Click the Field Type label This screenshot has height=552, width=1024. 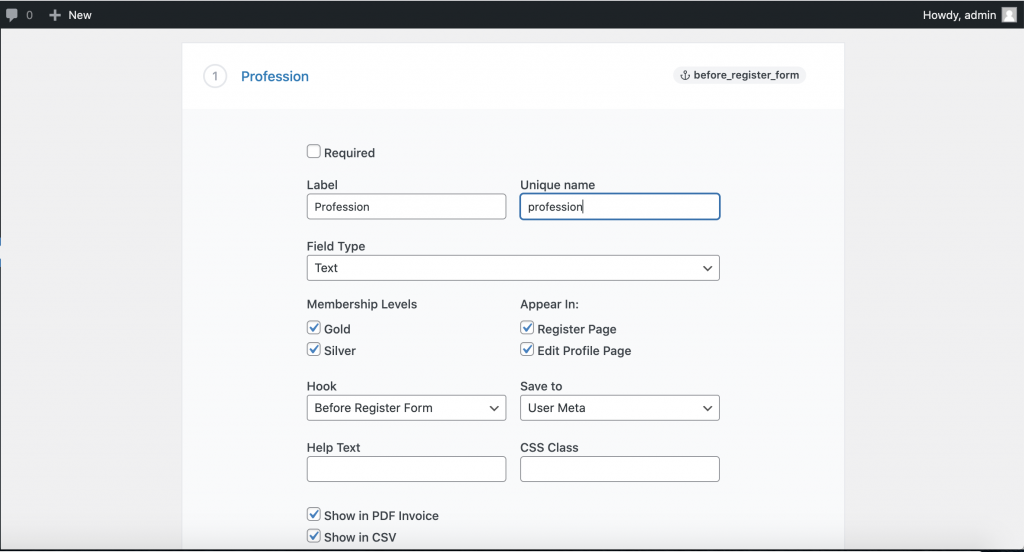coord(336,246)
